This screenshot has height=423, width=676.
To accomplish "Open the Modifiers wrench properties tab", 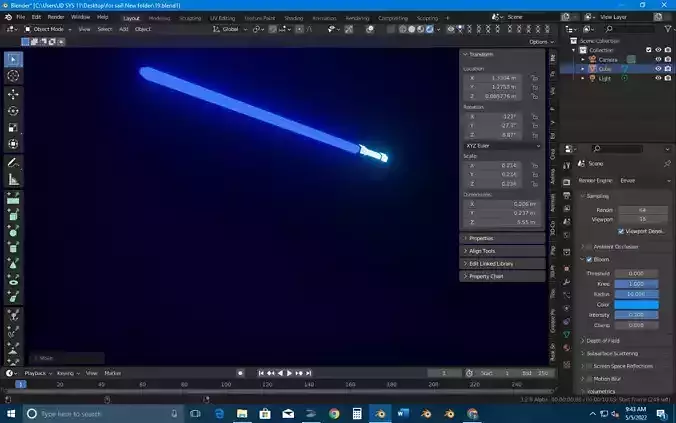I will point(566,282).
